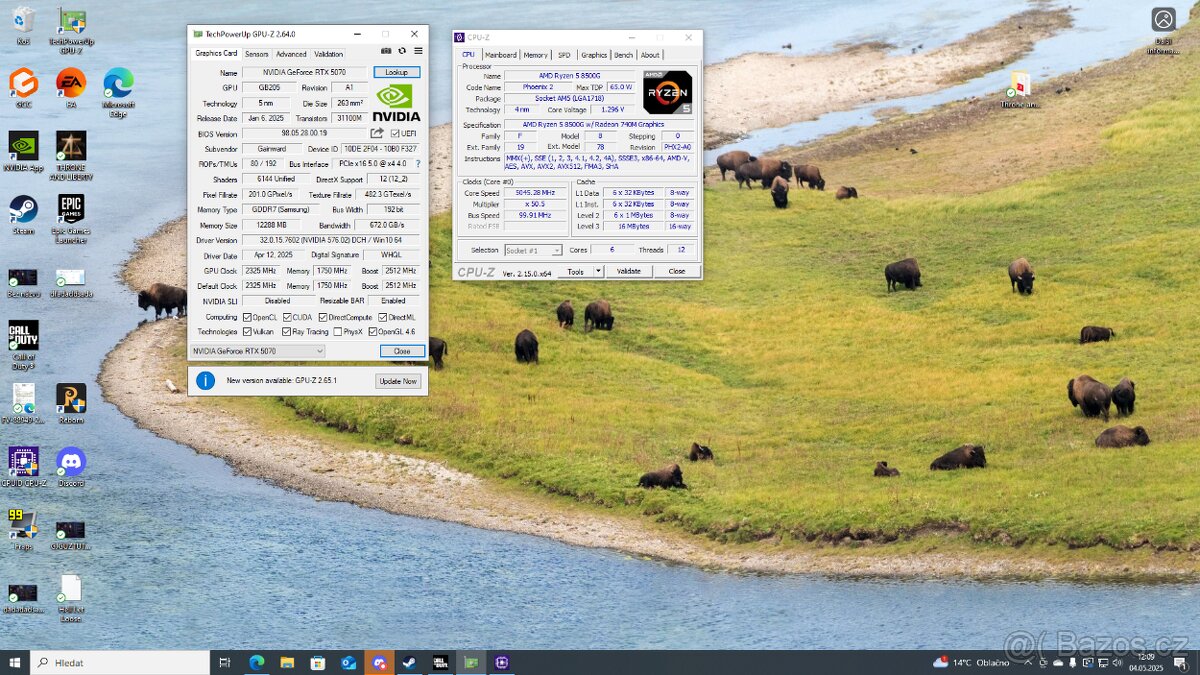Open the GPU-Z hamburger menu
This screenshot has width=1200, height=675.
[418, 51]
